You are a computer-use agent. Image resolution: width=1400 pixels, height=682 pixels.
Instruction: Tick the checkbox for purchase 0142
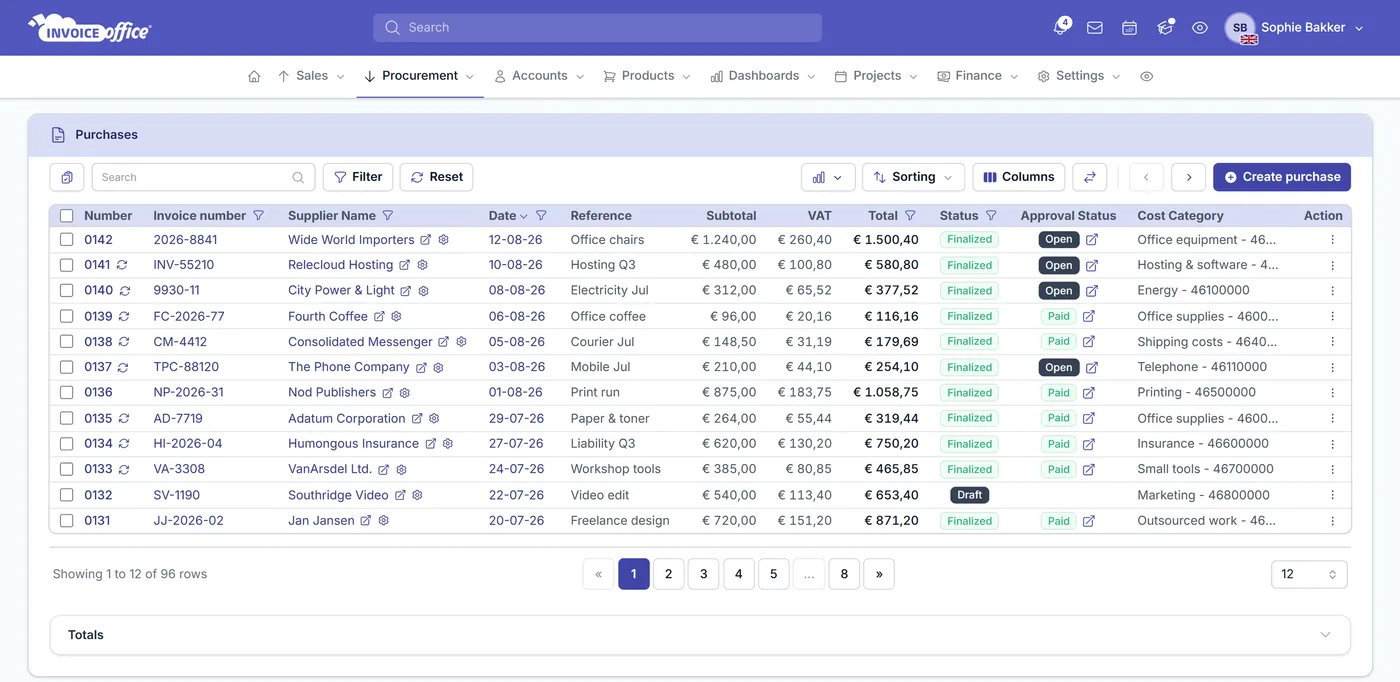coord(66,240)
